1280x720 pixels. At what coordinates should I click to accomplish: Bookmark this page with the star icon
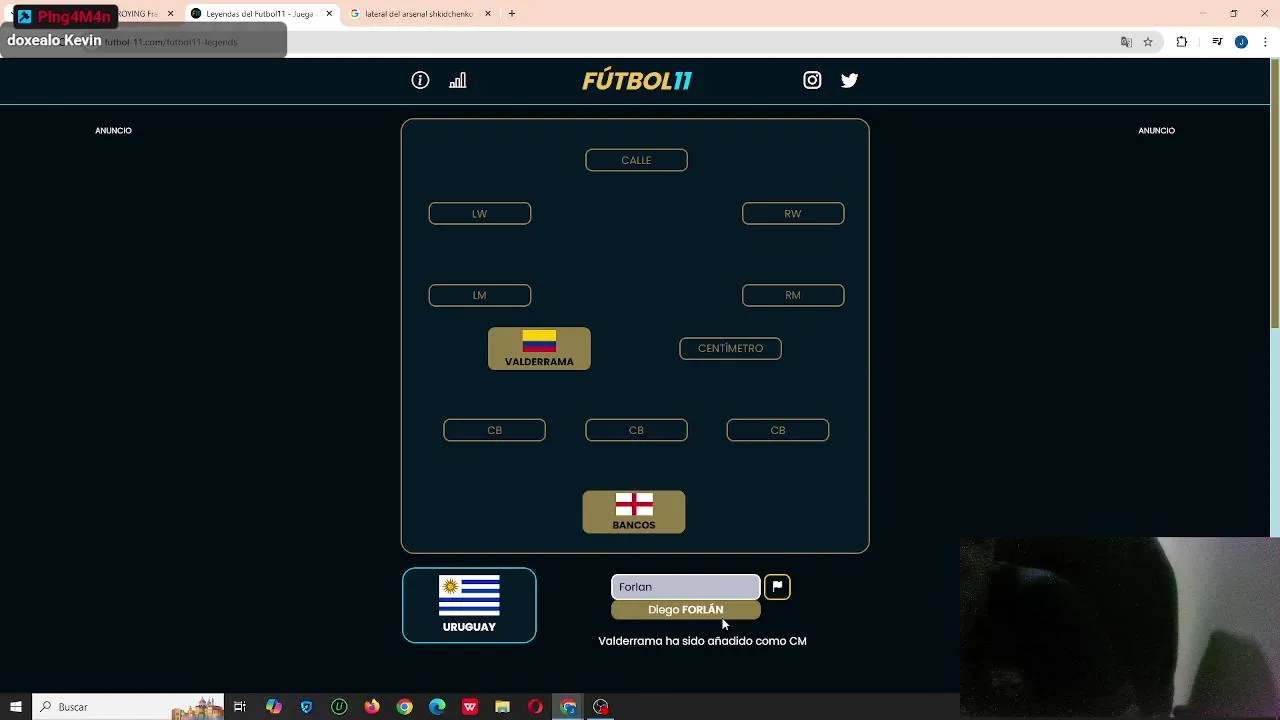[x=1148, y=42]
